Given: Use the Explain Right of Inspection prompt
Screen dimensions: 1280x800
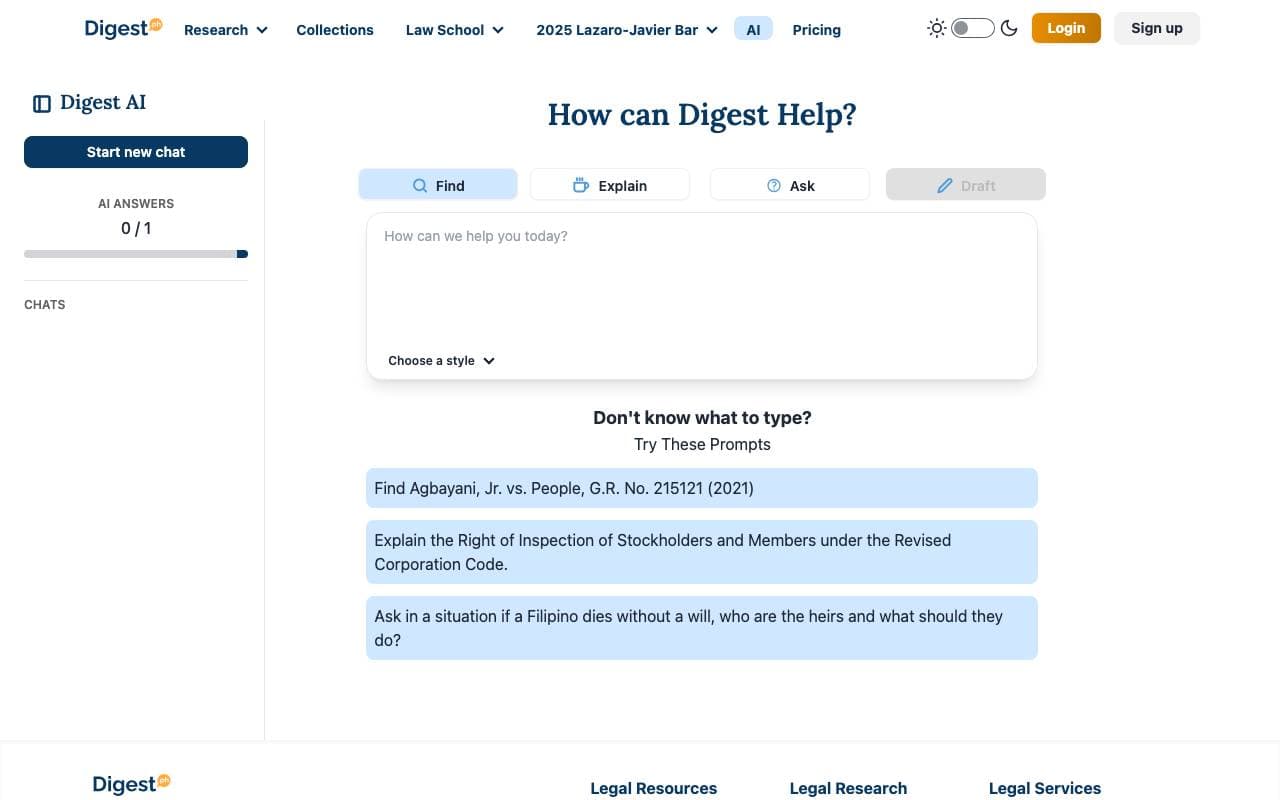Looking at the screenshot, I should 702,552.
